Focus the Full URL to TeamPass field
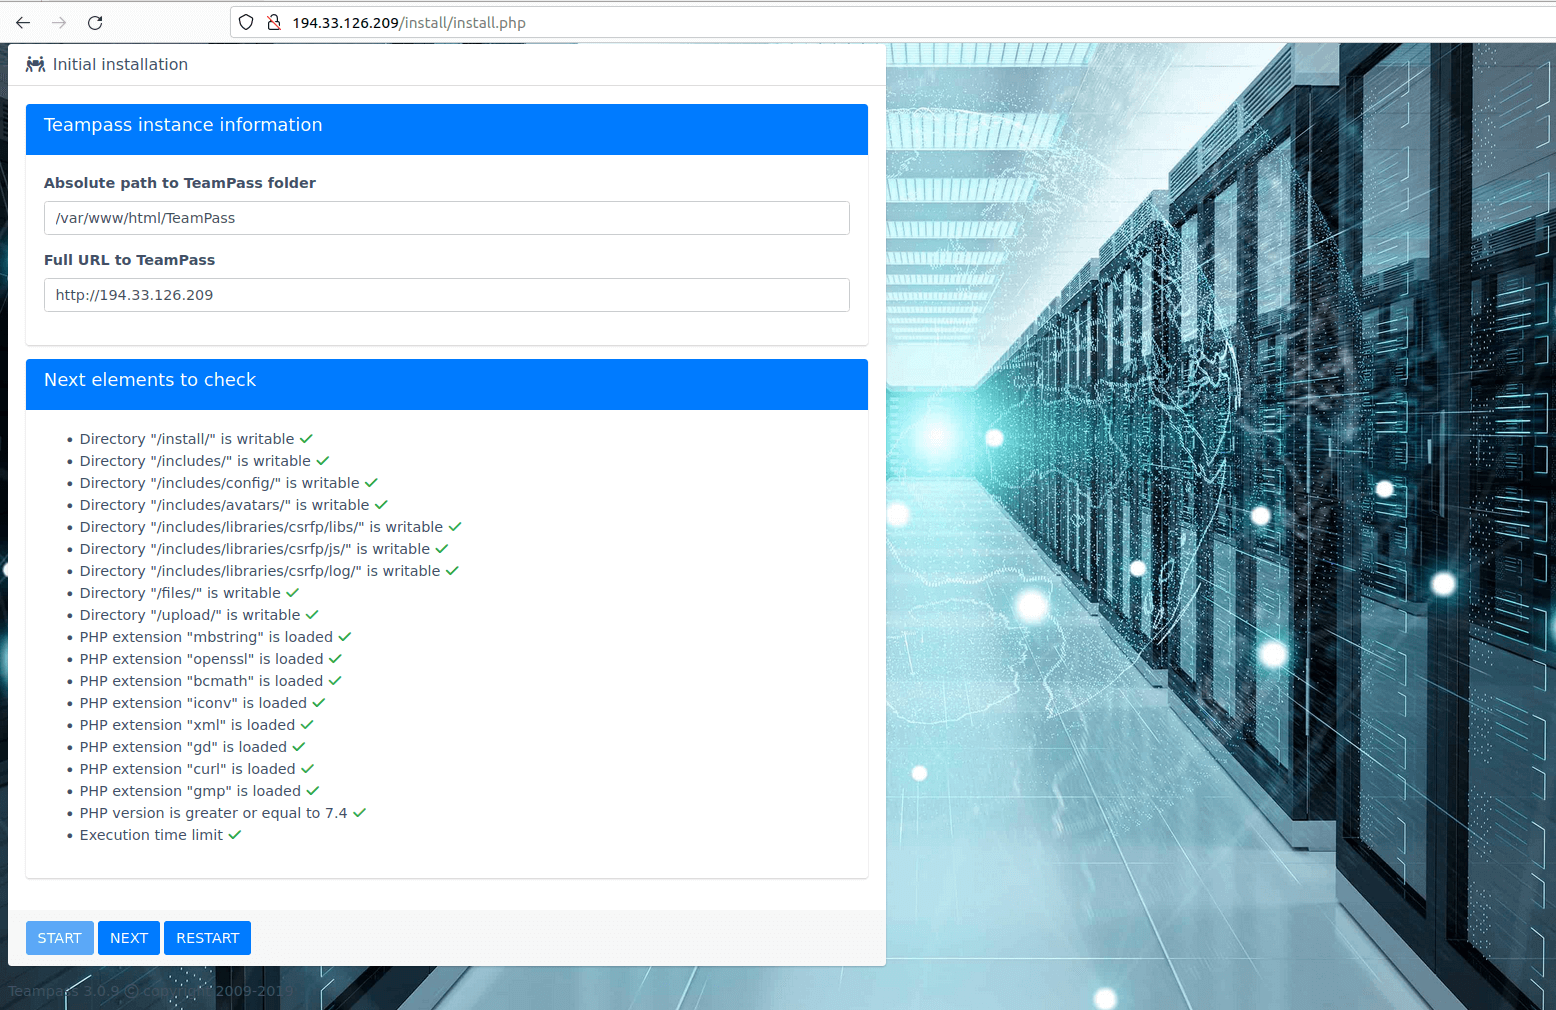This screenshot has width=1556, height=1010. pos(446,295)
